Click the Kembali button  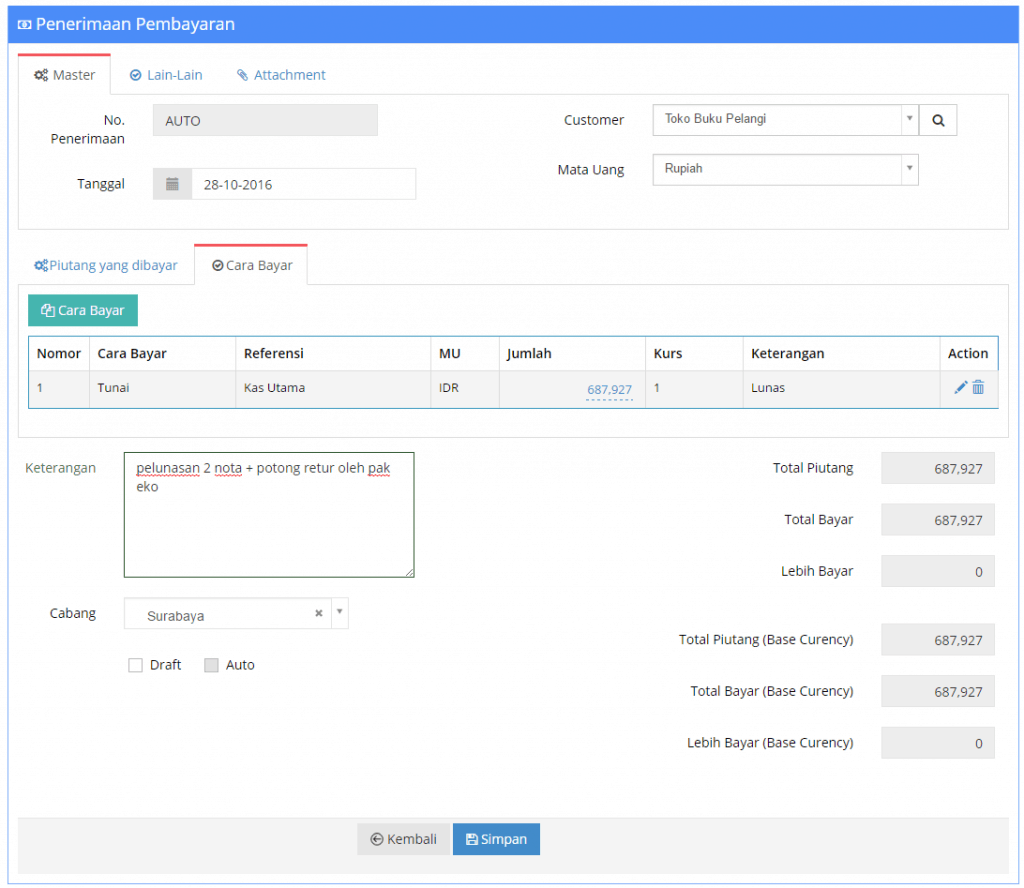click(404, 839)
